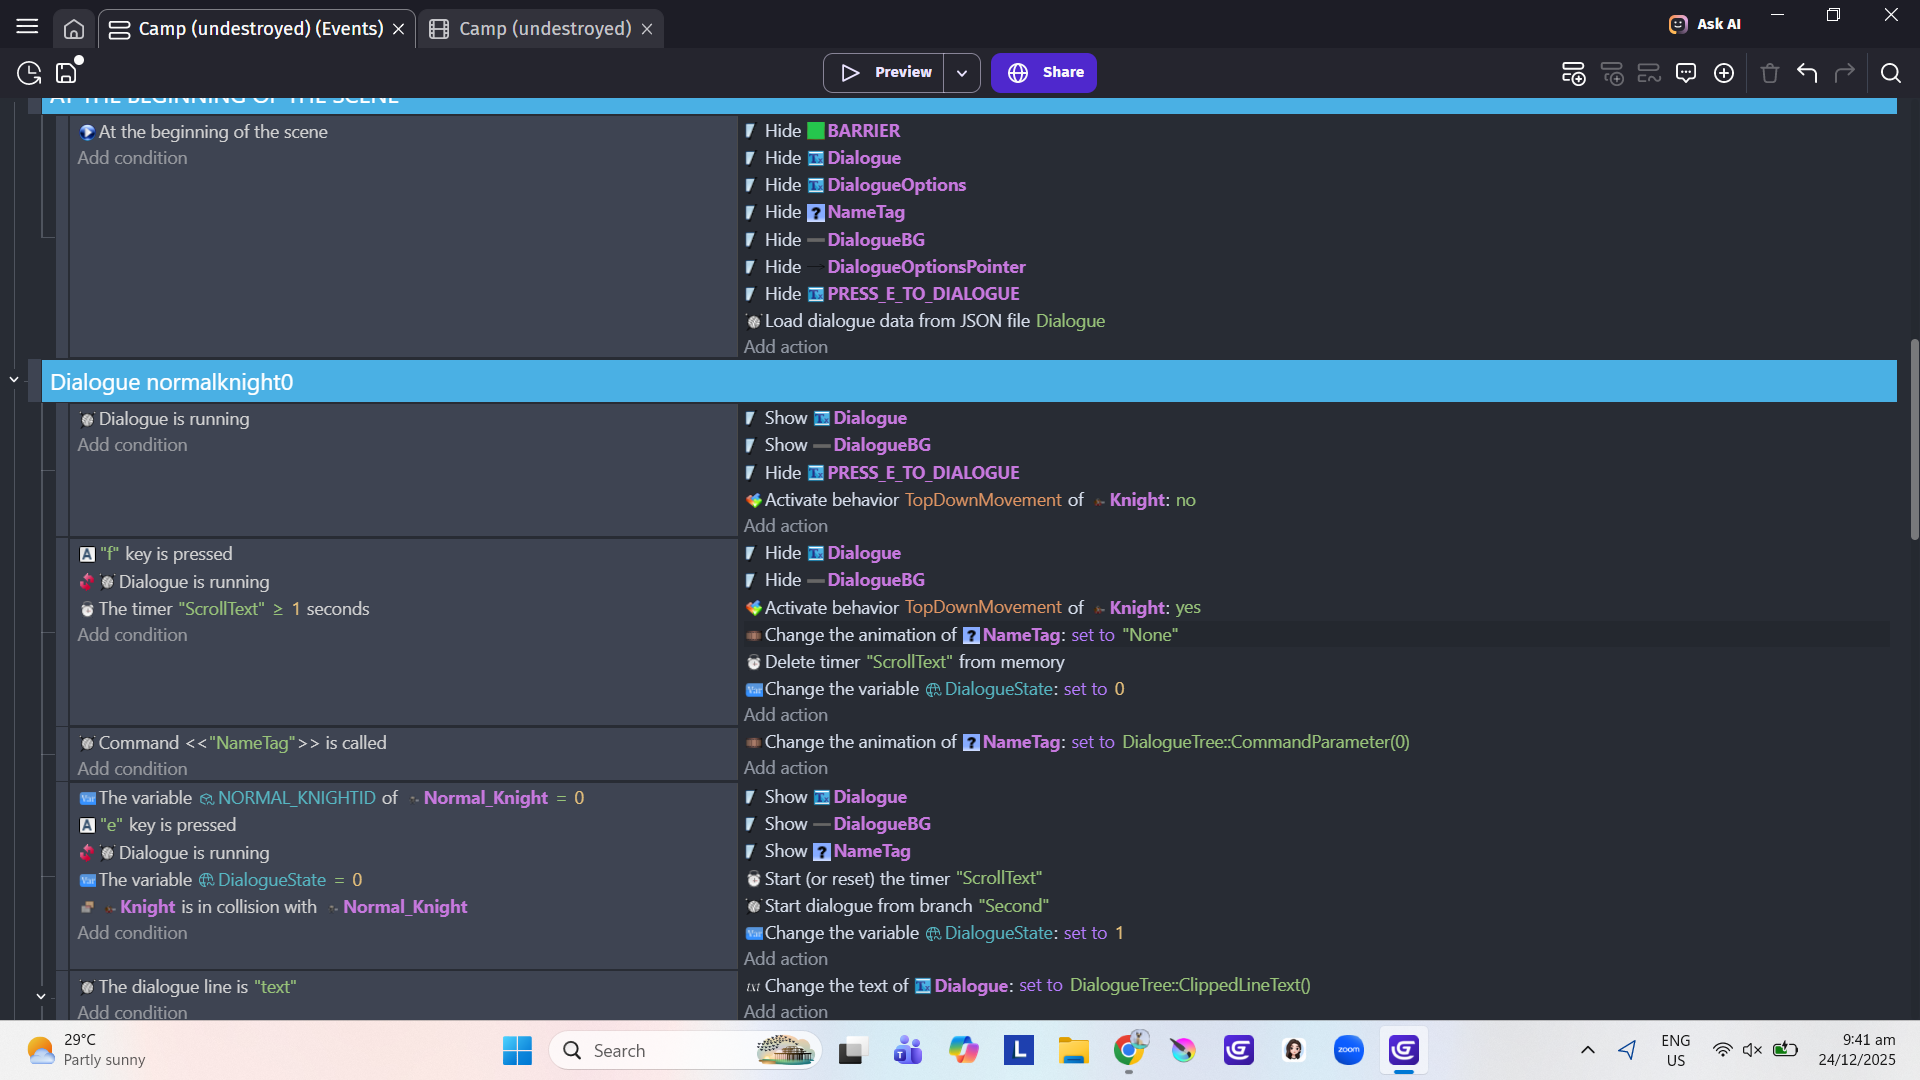
Task: Click the green BARRIER object swatch
Action: tap(816, 131)
